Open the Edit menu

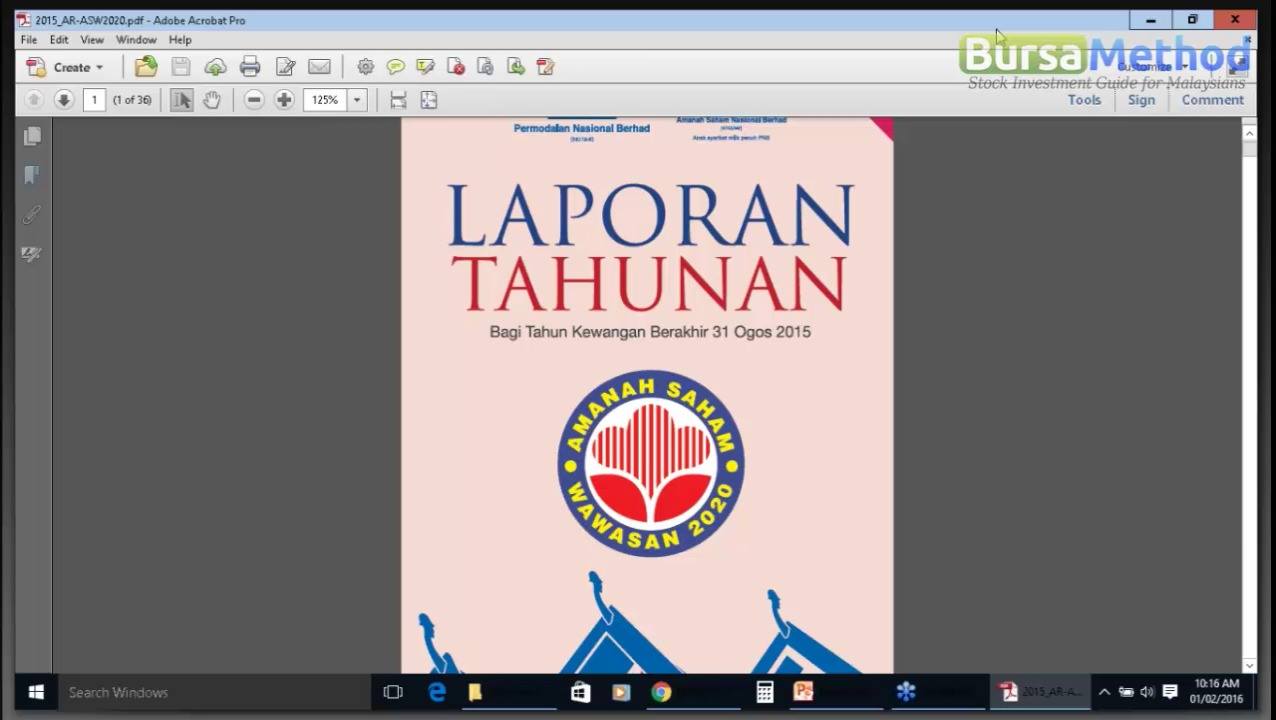[x=59, y=40]
